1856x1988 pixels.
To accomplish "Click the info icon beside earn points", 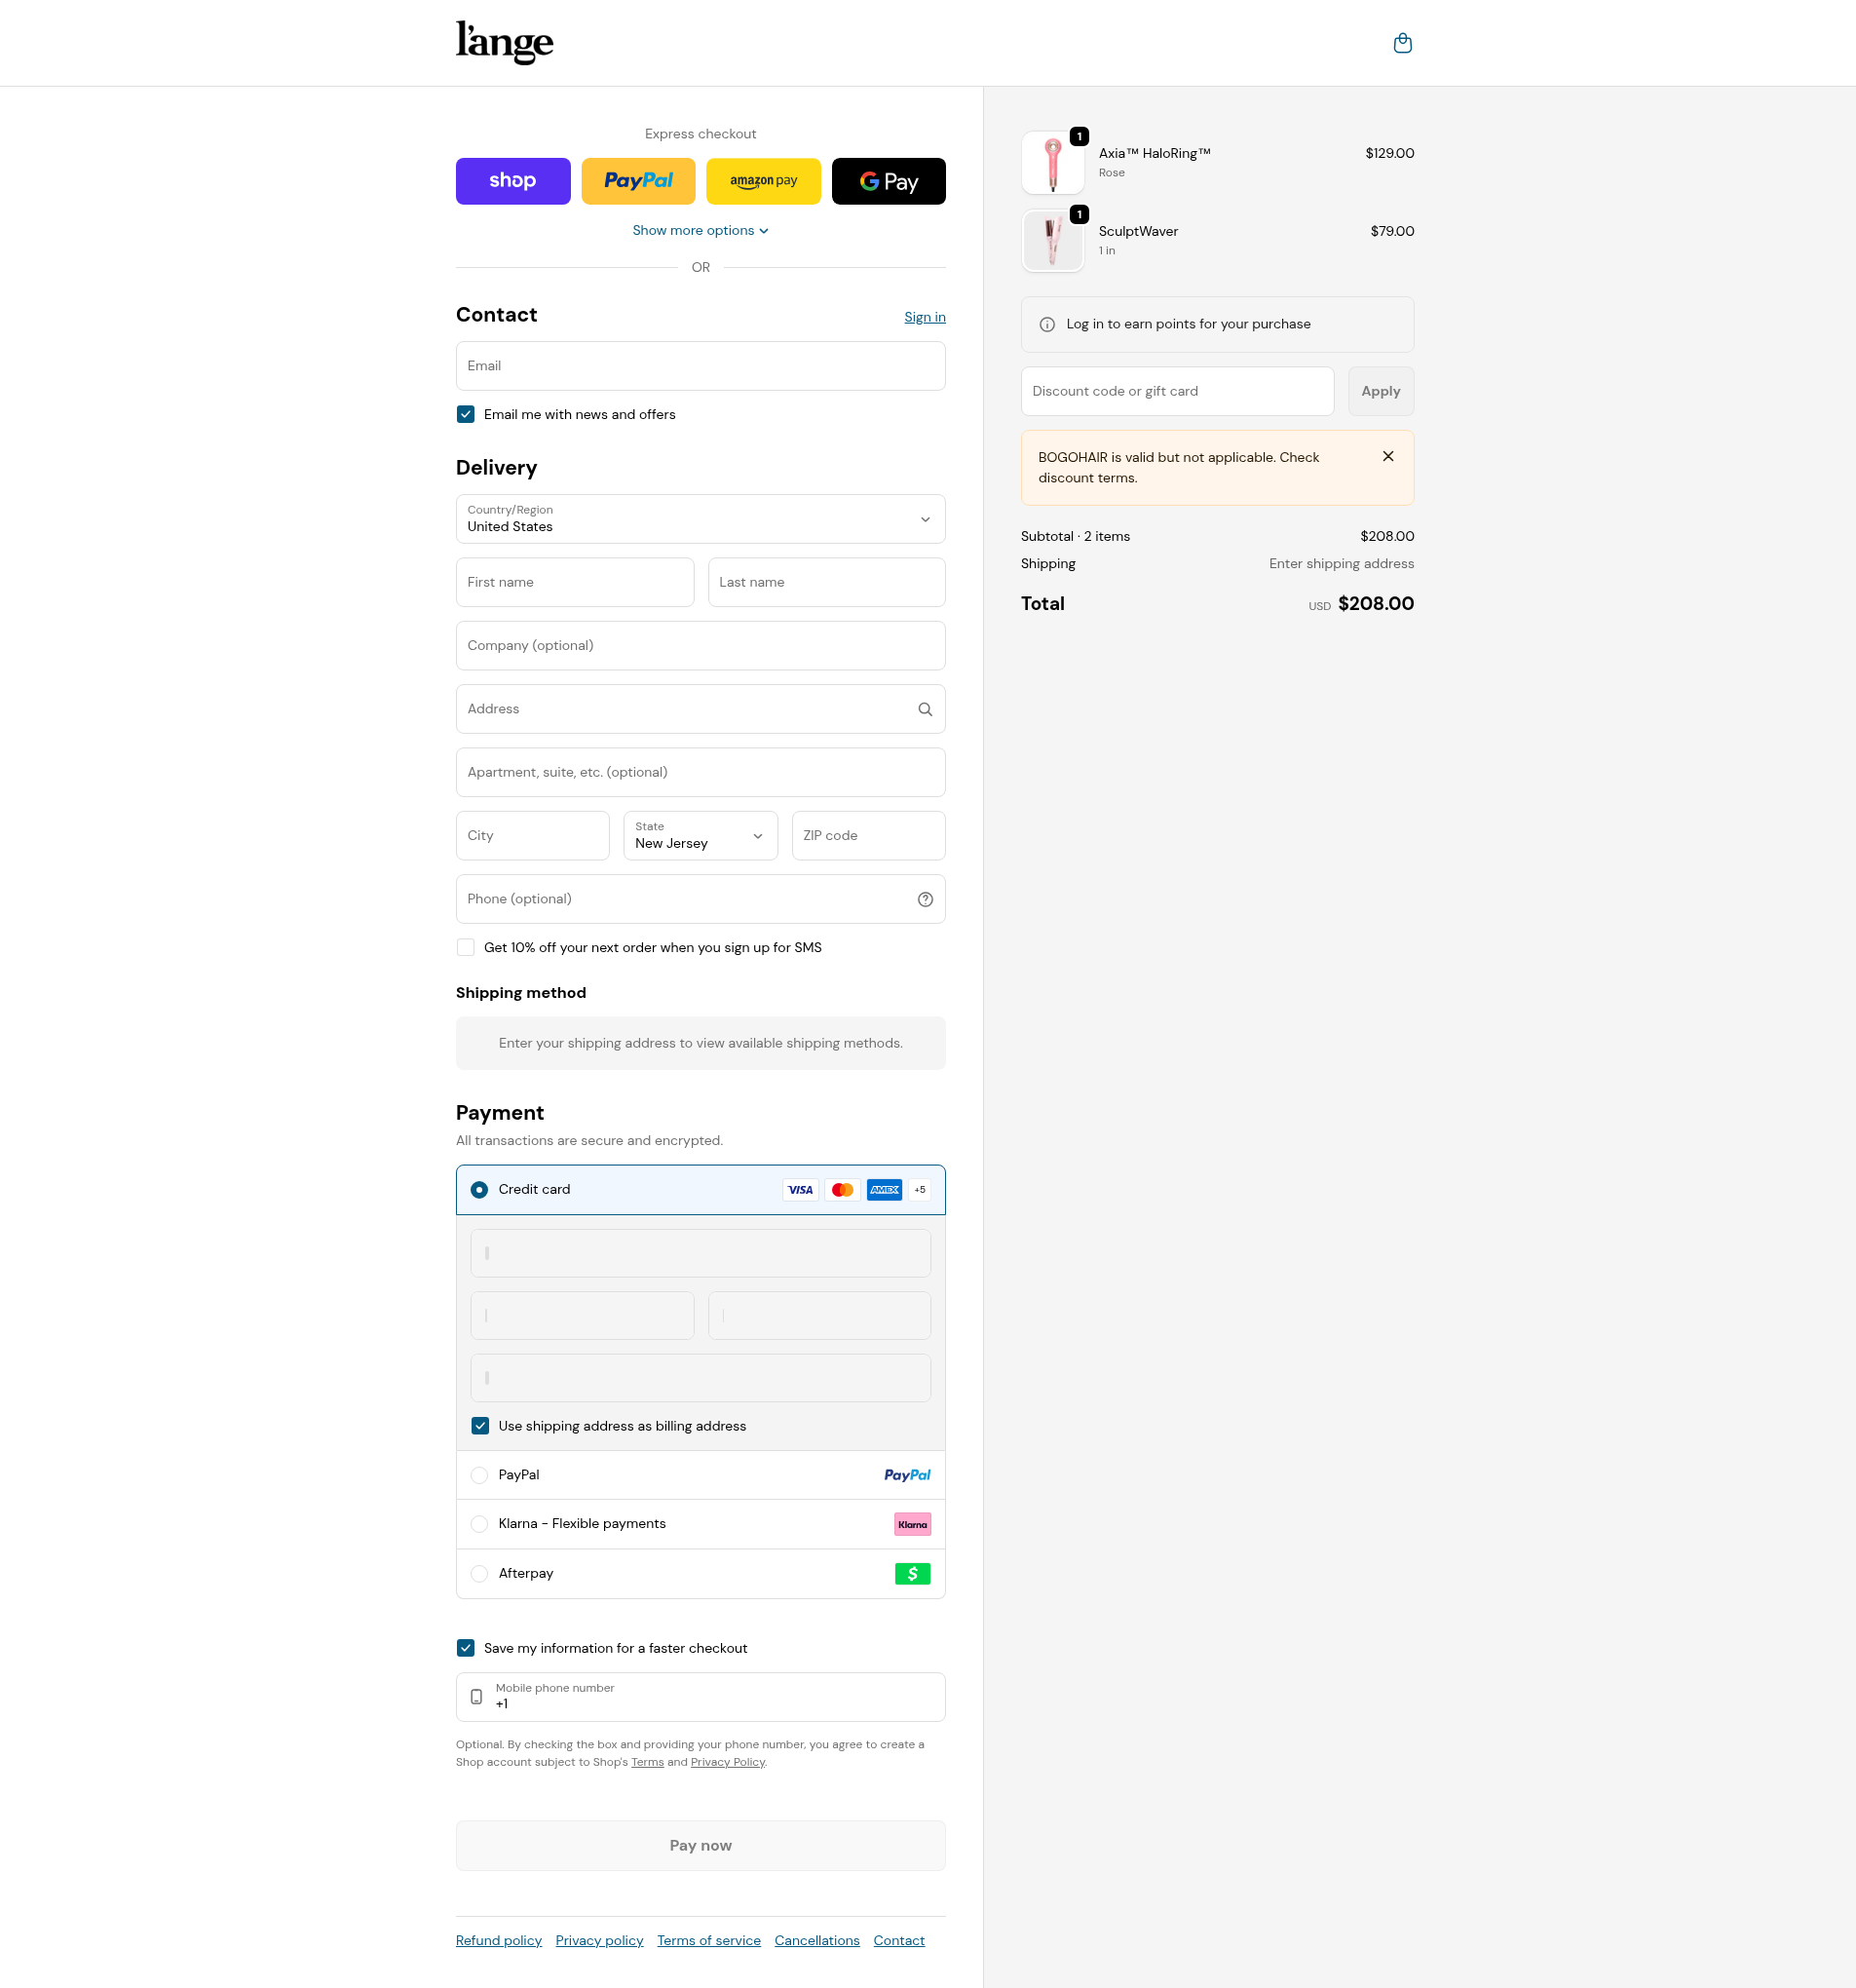I will pyautogui.click(x=1047, y=324).
